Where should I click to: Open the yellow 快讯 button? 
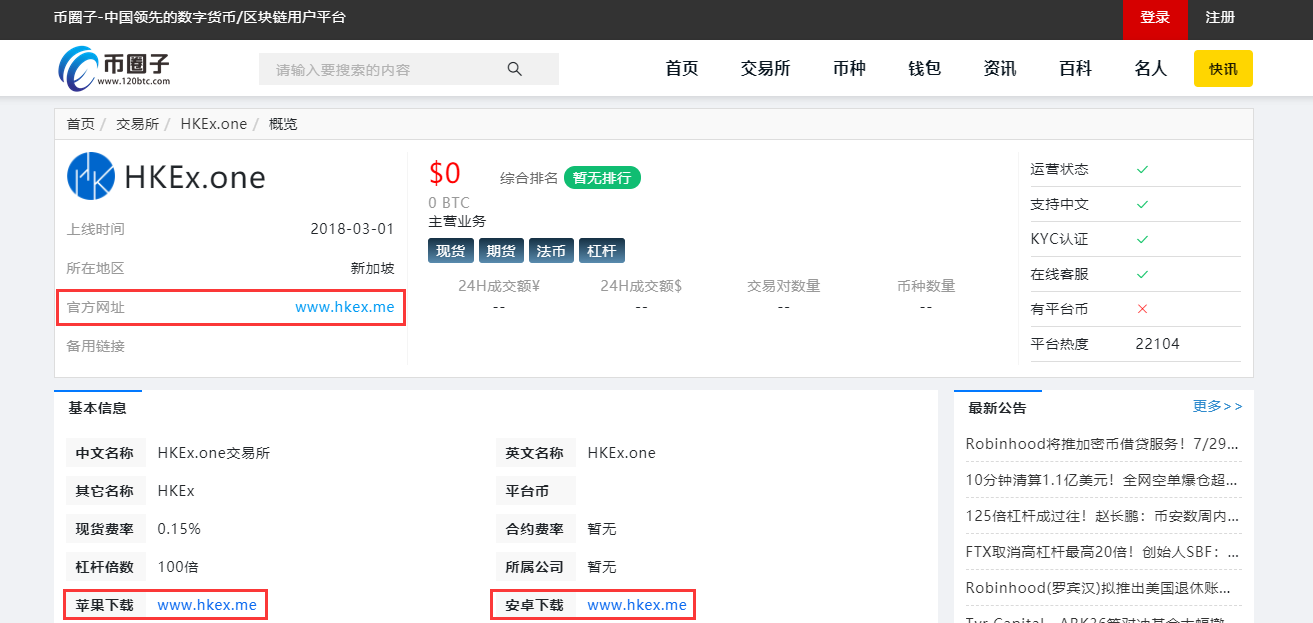click(1223, 69)
